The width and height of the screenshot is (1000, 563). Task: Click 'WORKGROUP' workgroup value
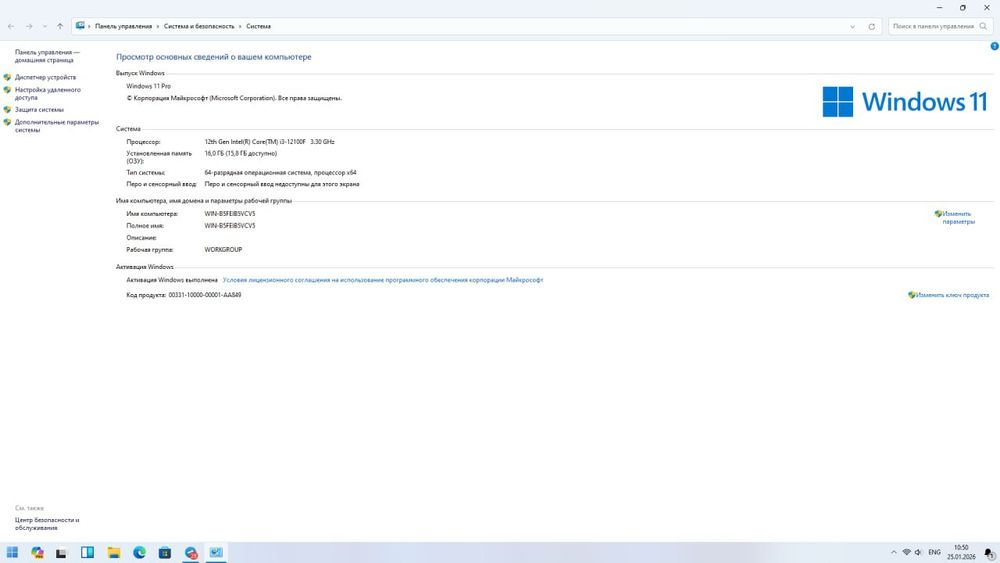tap(223, 250)
